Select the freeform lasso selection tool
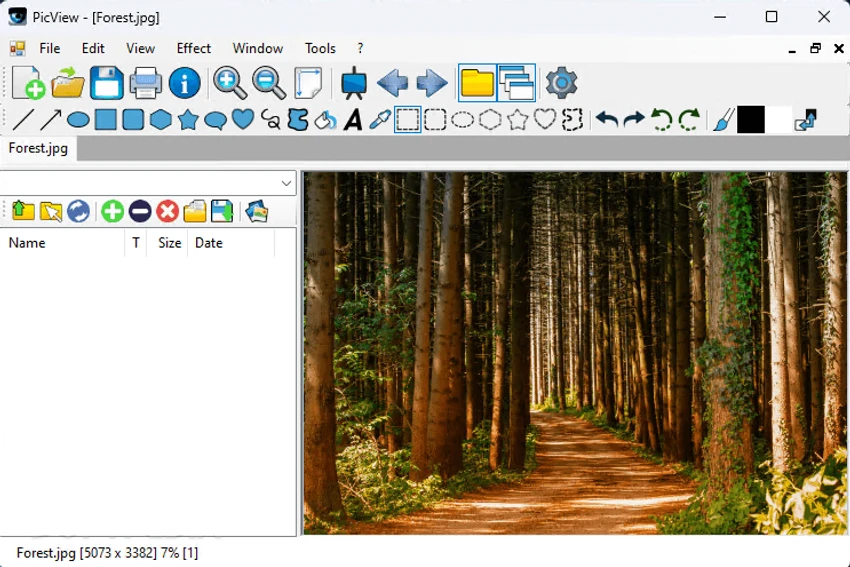This screenshot has width=850, height=567. click(x=572, y=120)
